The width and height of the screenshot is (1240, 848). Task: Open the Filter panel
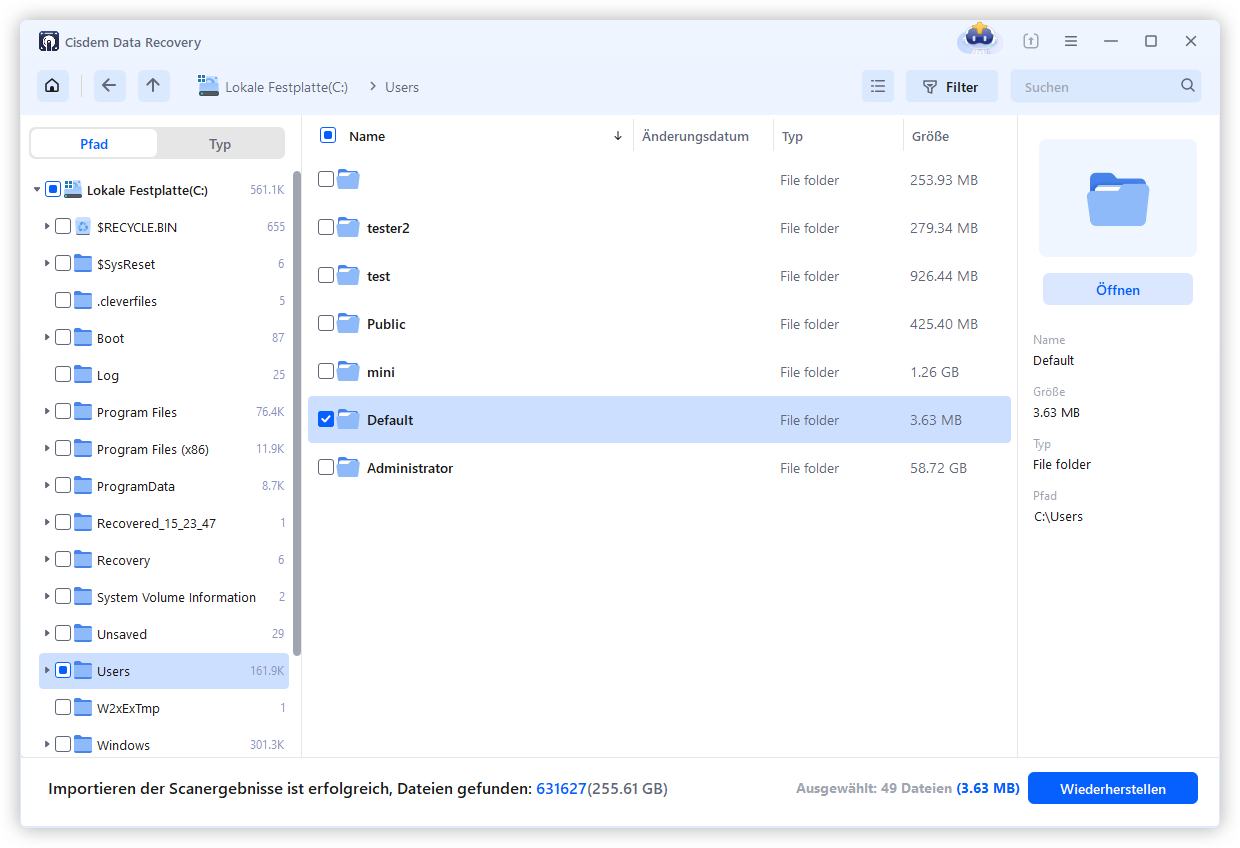(951, 86)
